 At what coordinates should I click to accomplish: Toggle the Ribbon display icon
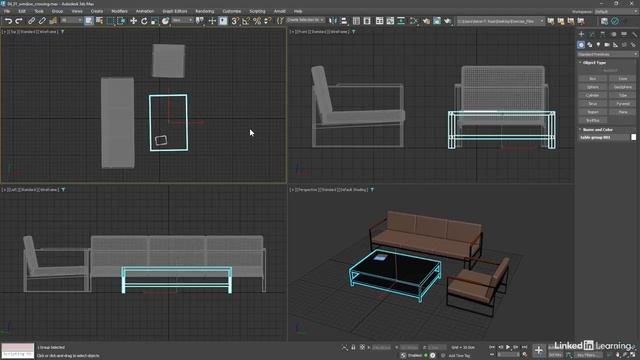[380, 20]
